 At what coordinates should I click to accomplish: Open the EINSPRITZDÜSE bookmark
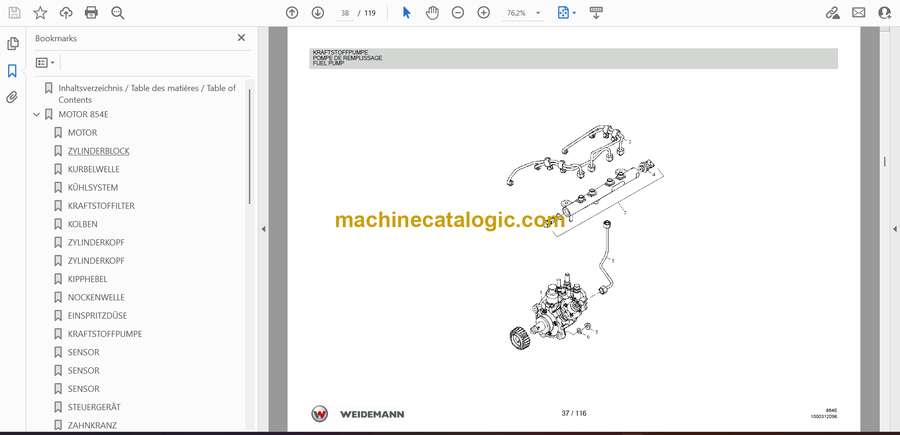coord(98,316)
